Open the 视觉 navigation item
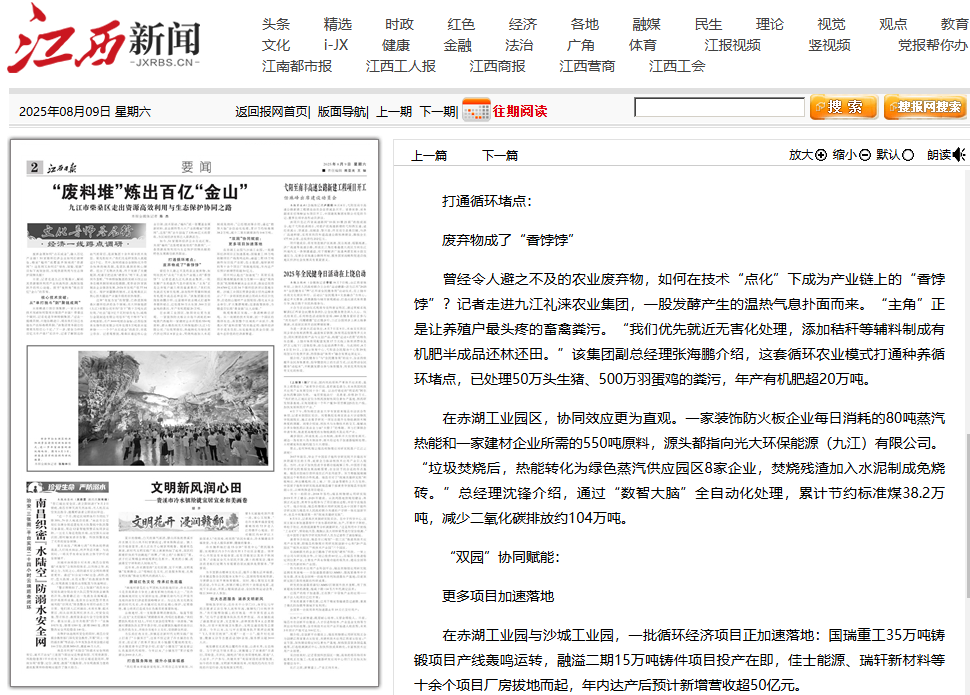 click(831, 24)
